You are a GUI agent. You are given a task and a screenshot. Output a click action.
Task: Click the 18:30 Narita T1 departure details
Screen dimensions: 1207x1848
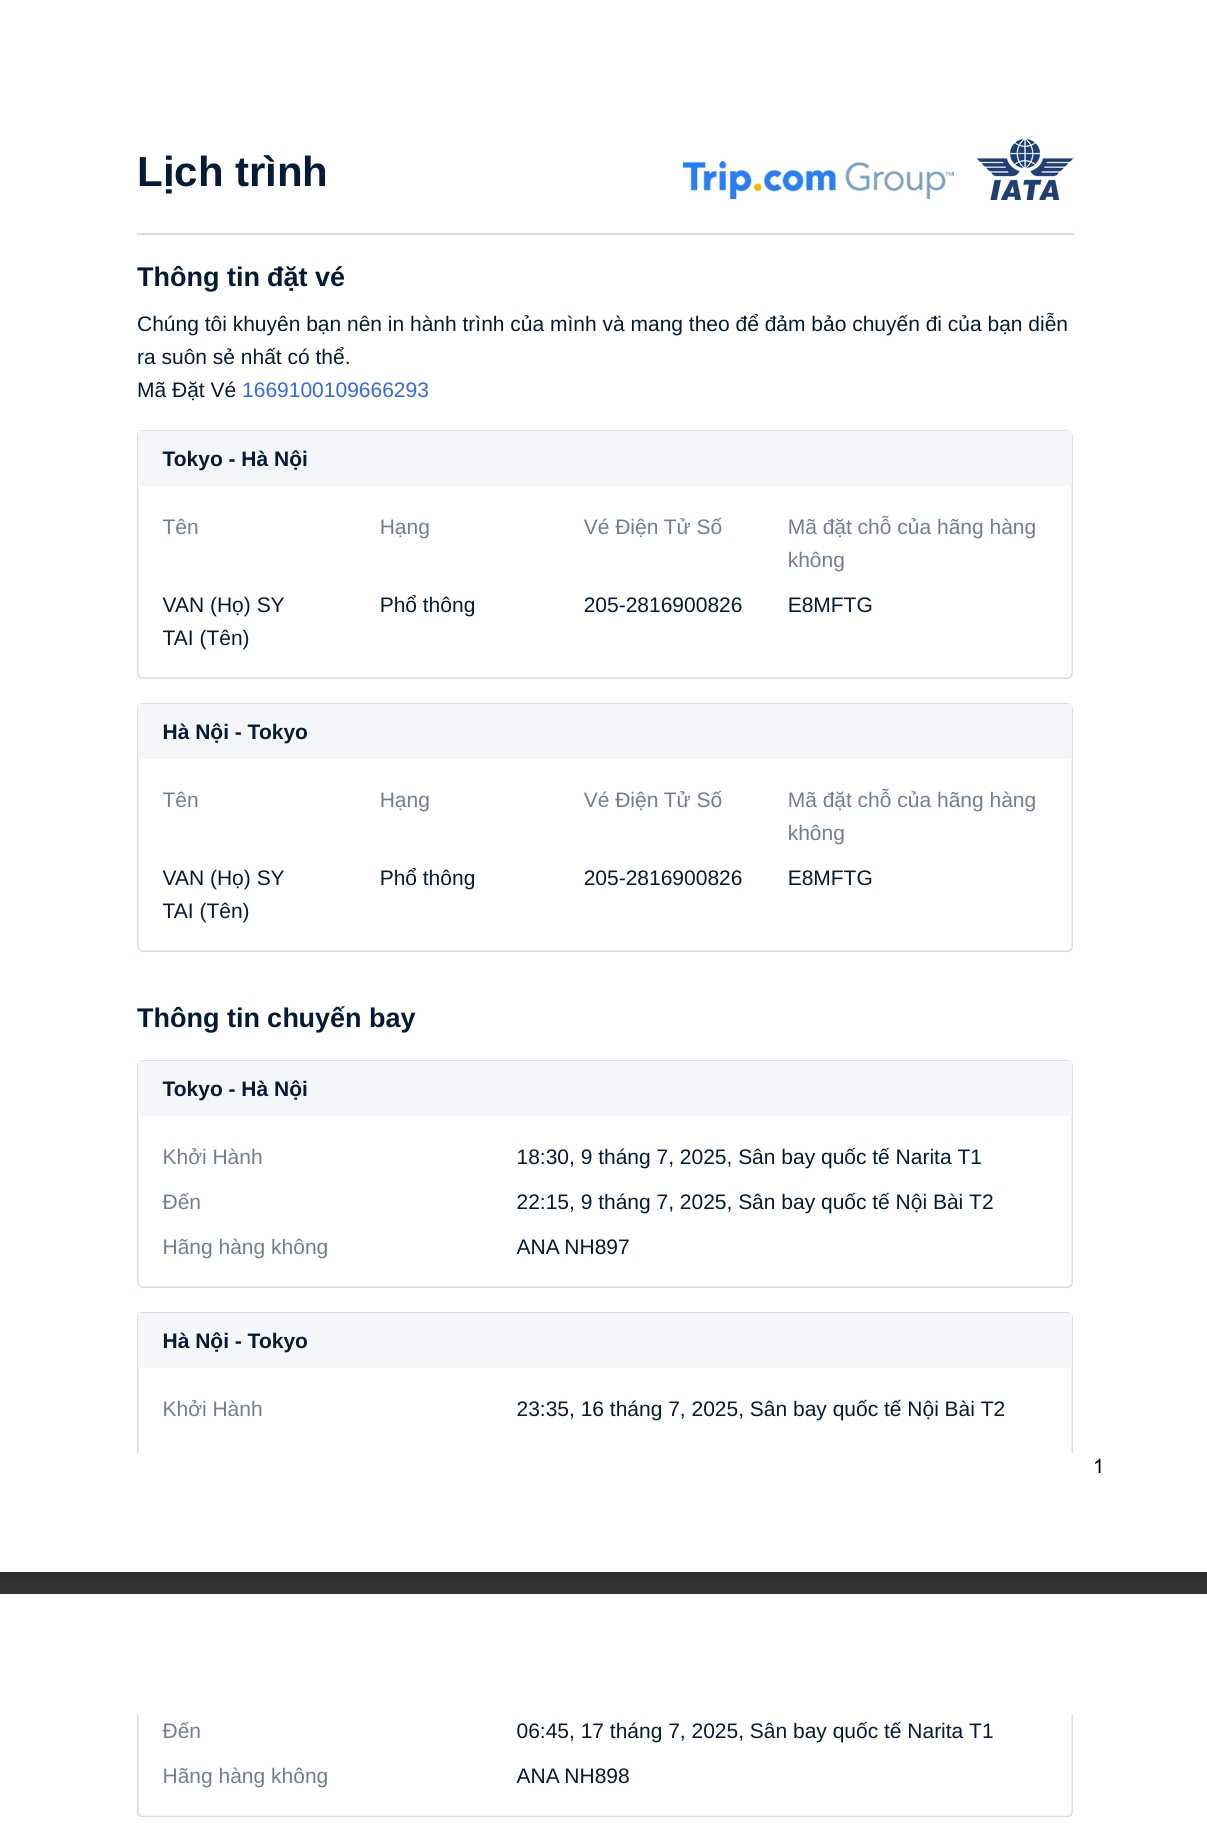coord(748,1157)
